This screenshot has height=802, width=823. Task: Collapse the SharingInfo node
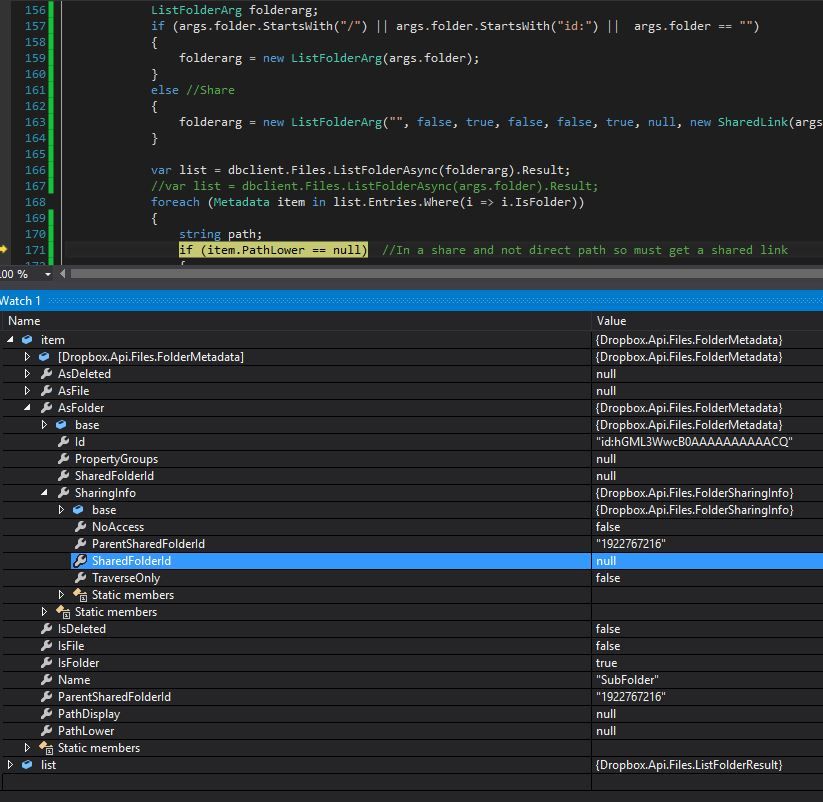45,493
